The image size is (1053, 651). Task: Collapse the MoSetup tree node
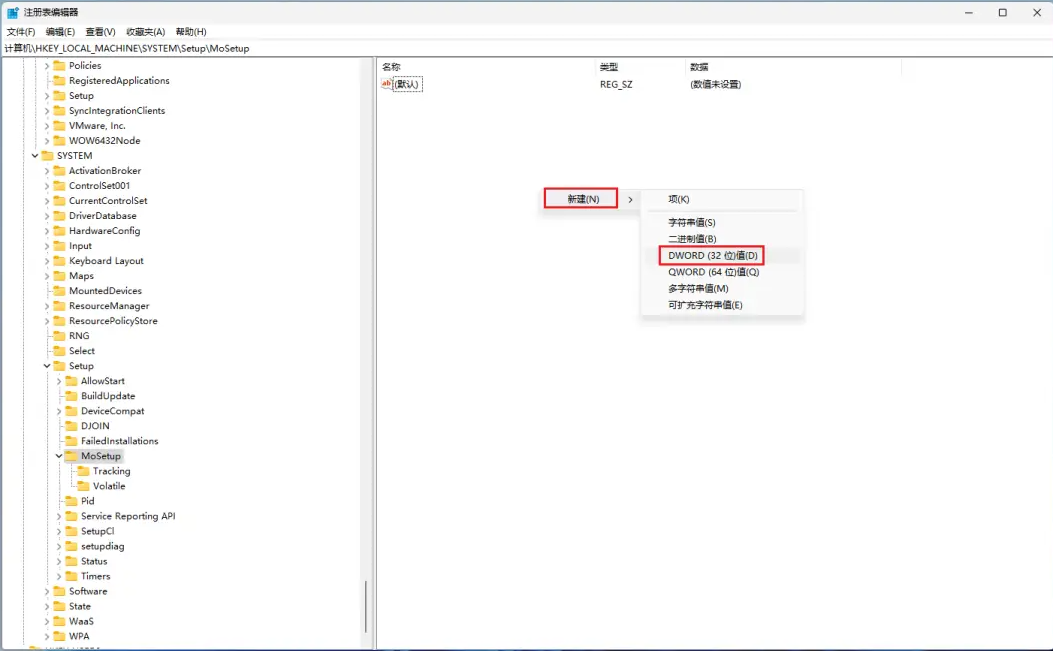pyautogui.click(x=59, y=456)
